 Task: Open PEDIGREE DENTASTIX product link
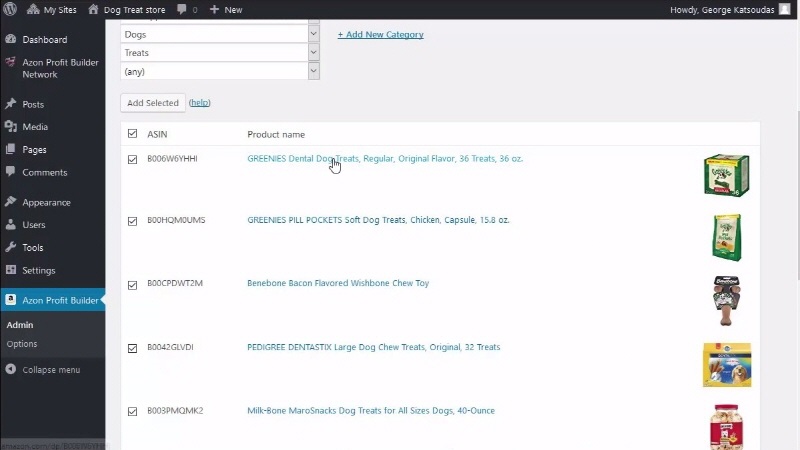(x=373, y=347)
